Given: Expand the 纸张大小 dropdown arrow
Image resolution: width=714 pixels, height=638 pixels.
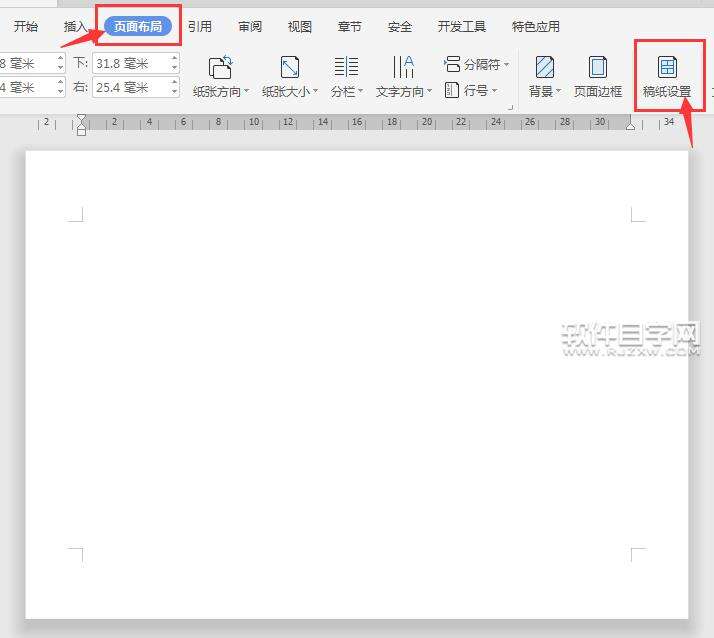Looking at the screenshot, I should pos(315,91).
